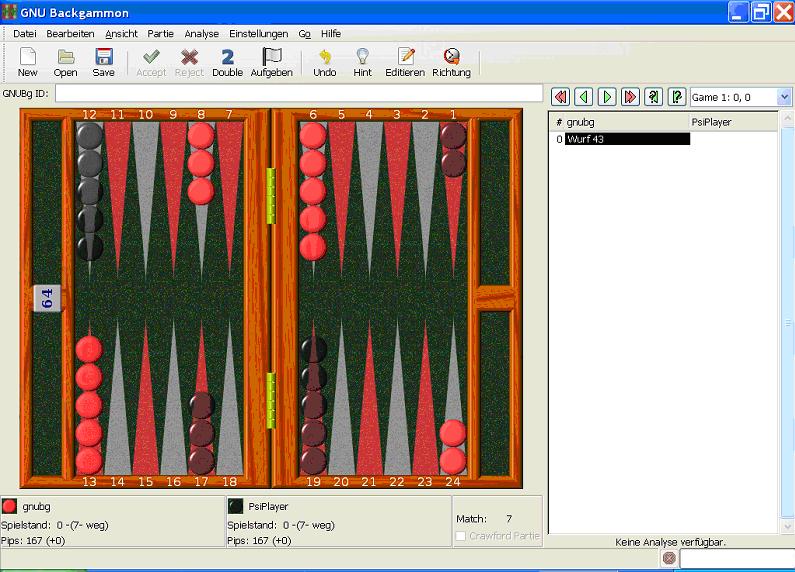This screenshot has width=795, height=572.
Task: Click the GNUBg ID input field
Action: [x=299, y=93]
